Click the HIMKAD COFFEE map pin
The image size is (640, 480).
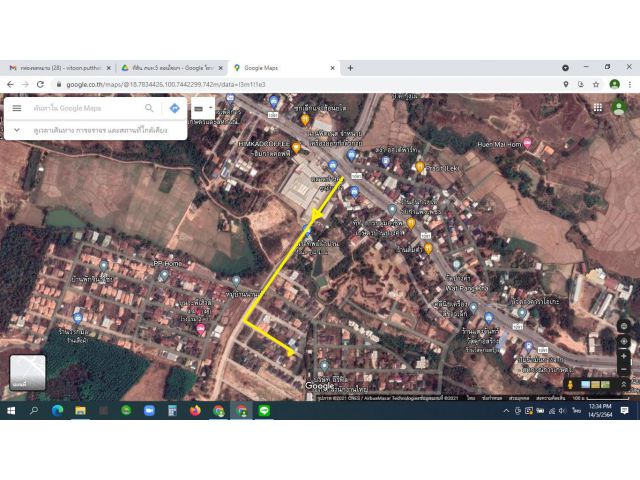pyautogui.click(x=296, y=147)
